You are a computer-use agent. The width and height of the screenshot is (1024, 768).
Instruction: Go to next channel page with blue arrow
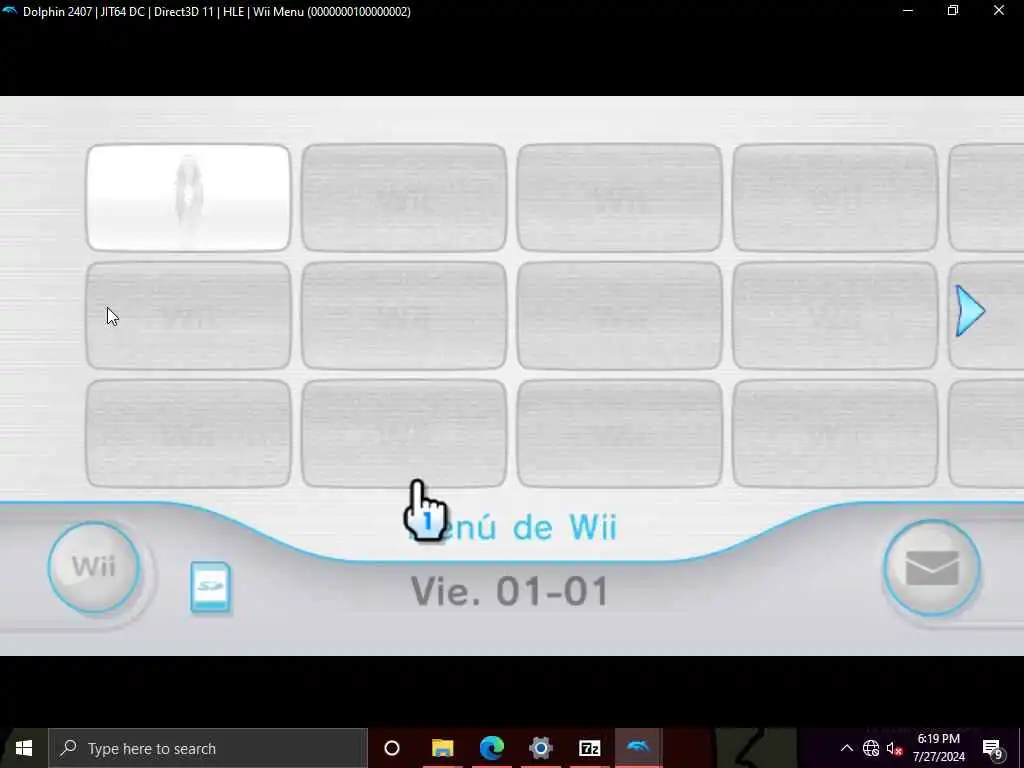(970, 311)
